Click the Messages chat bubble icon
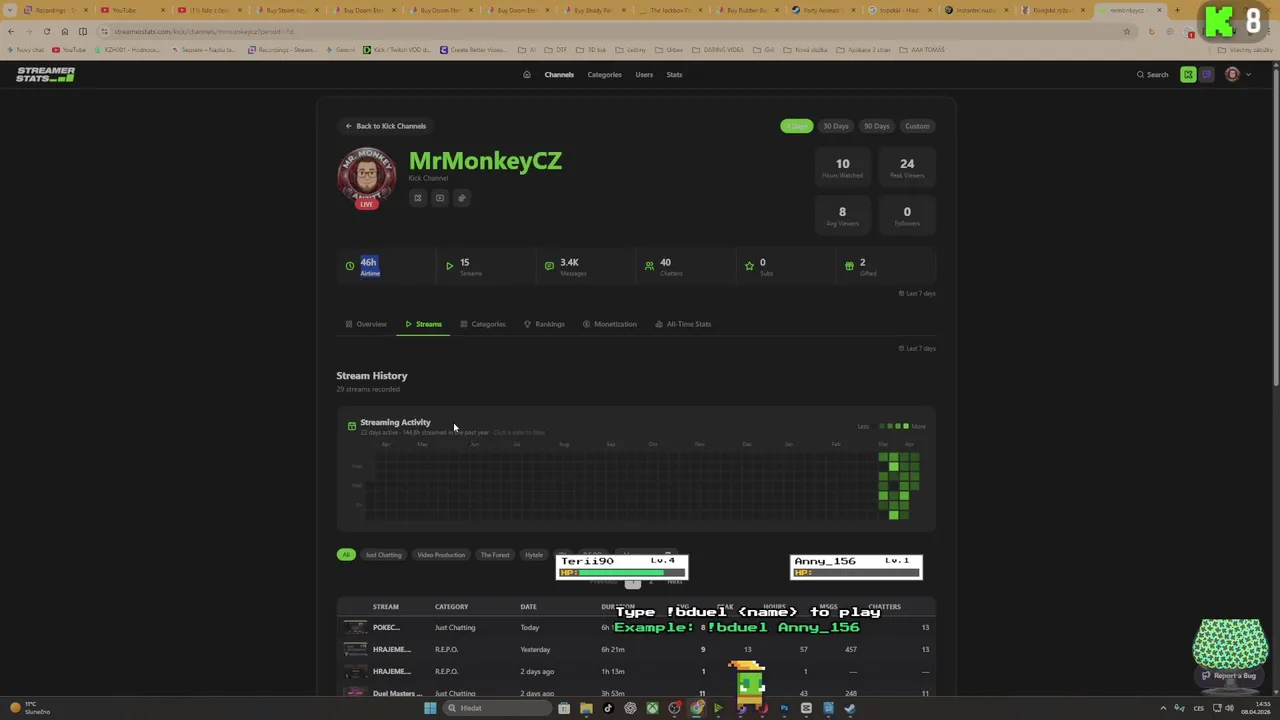 coord(549,266)
